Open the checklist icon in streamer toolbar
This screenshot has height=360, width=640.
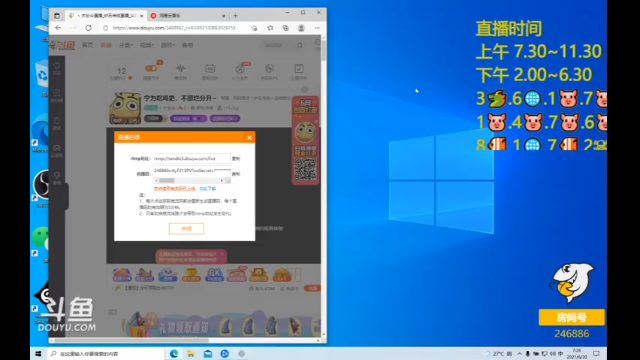point(299,69)
